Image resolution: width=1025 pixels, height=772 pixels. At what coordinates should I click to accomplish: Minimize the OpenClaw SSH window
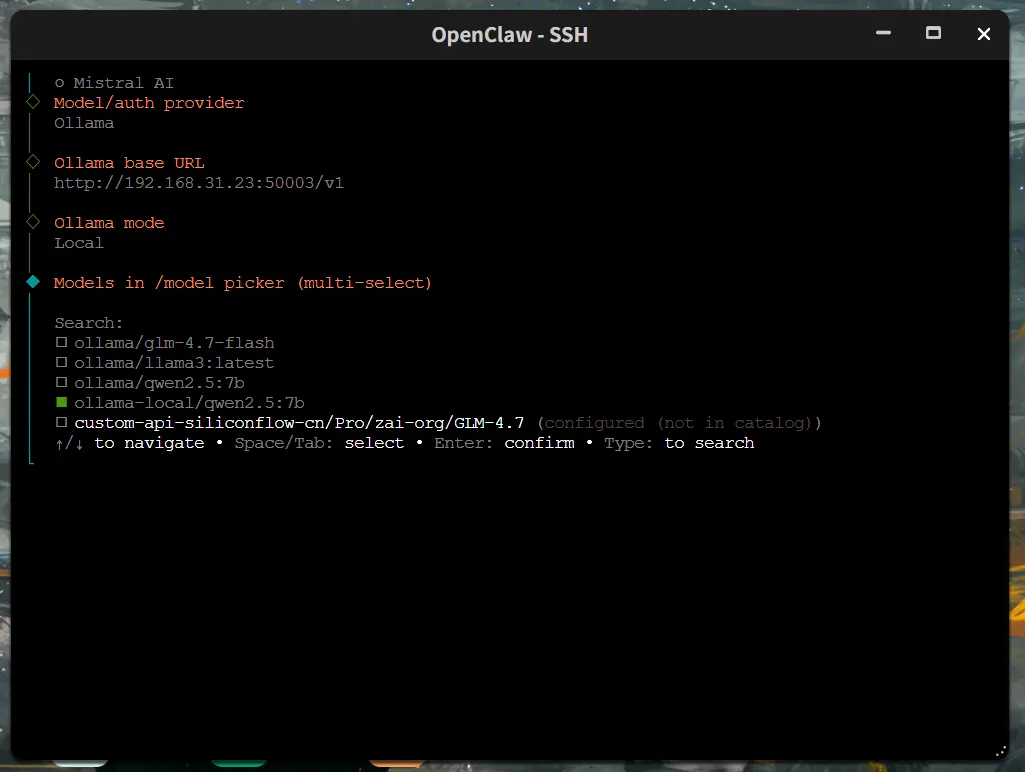[883, 33]
